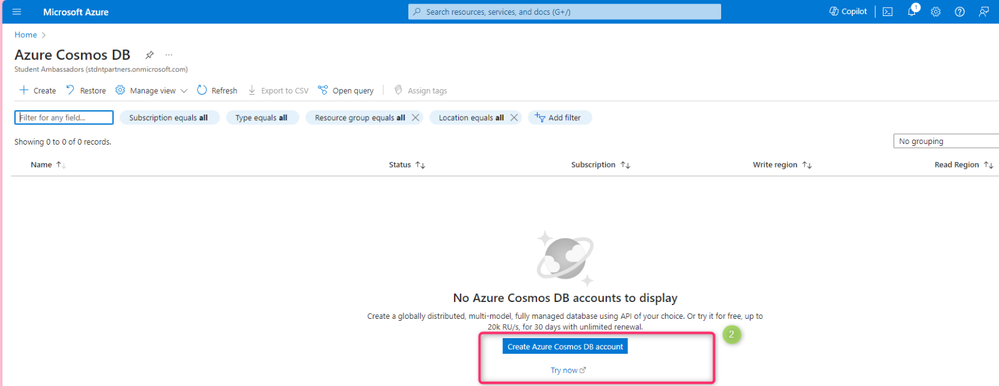This screenshot has width=999, height=386.
Task: Open the notifications bell
Action: point(912,11)
